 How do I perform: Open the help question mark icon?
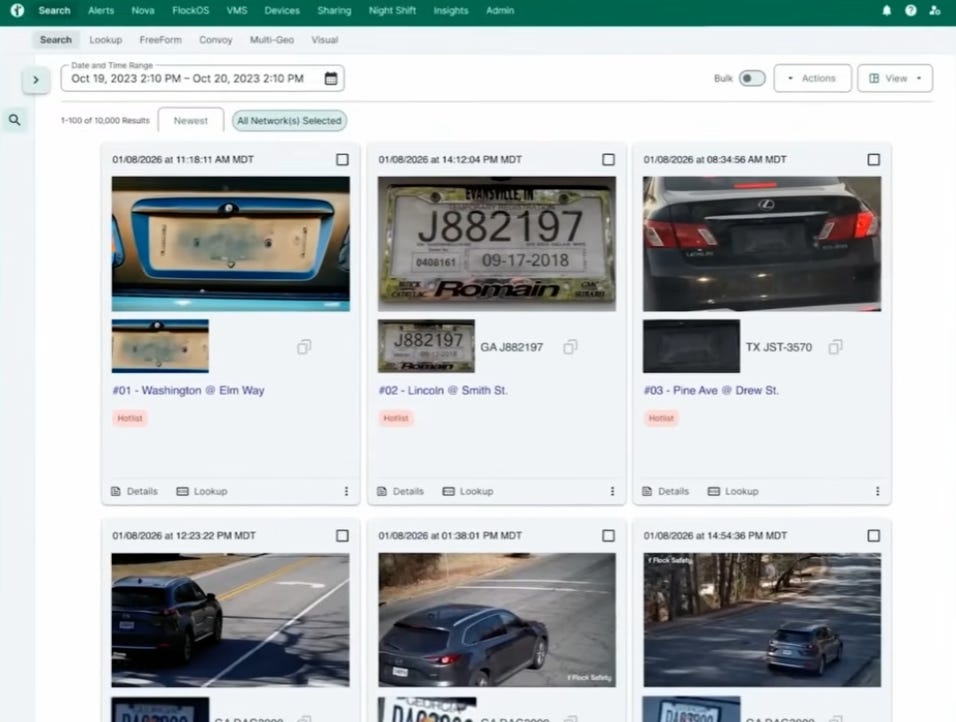(x=910, y=10)
